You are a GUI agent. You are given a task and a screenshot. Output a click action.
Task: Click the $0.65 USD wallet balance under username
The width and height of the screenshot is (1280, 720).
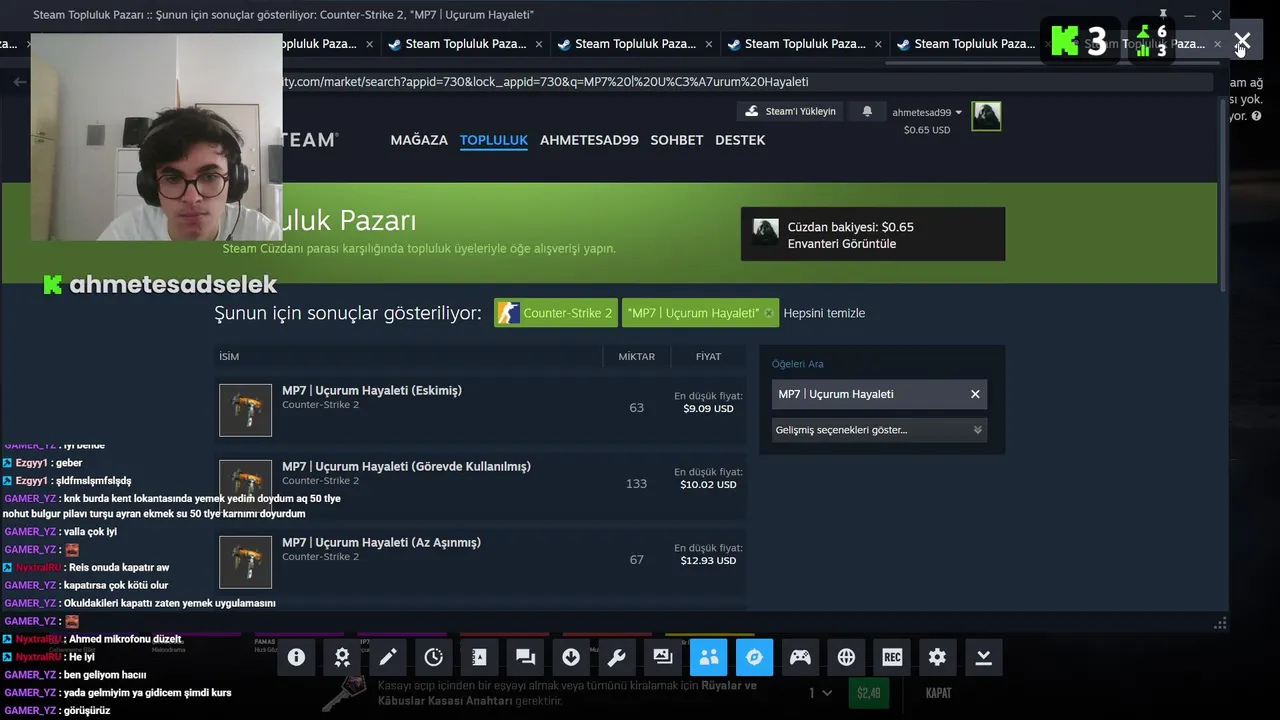[x=927, y=130]
